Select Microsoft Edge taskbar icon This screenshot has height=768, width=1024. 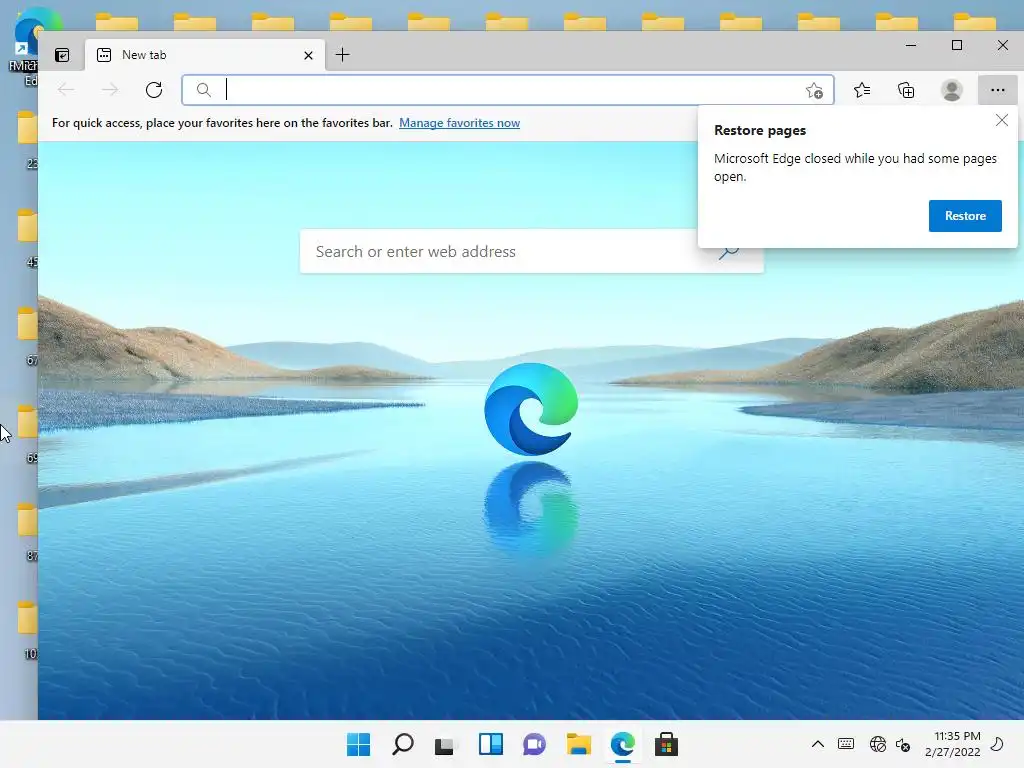click(622, 744)
